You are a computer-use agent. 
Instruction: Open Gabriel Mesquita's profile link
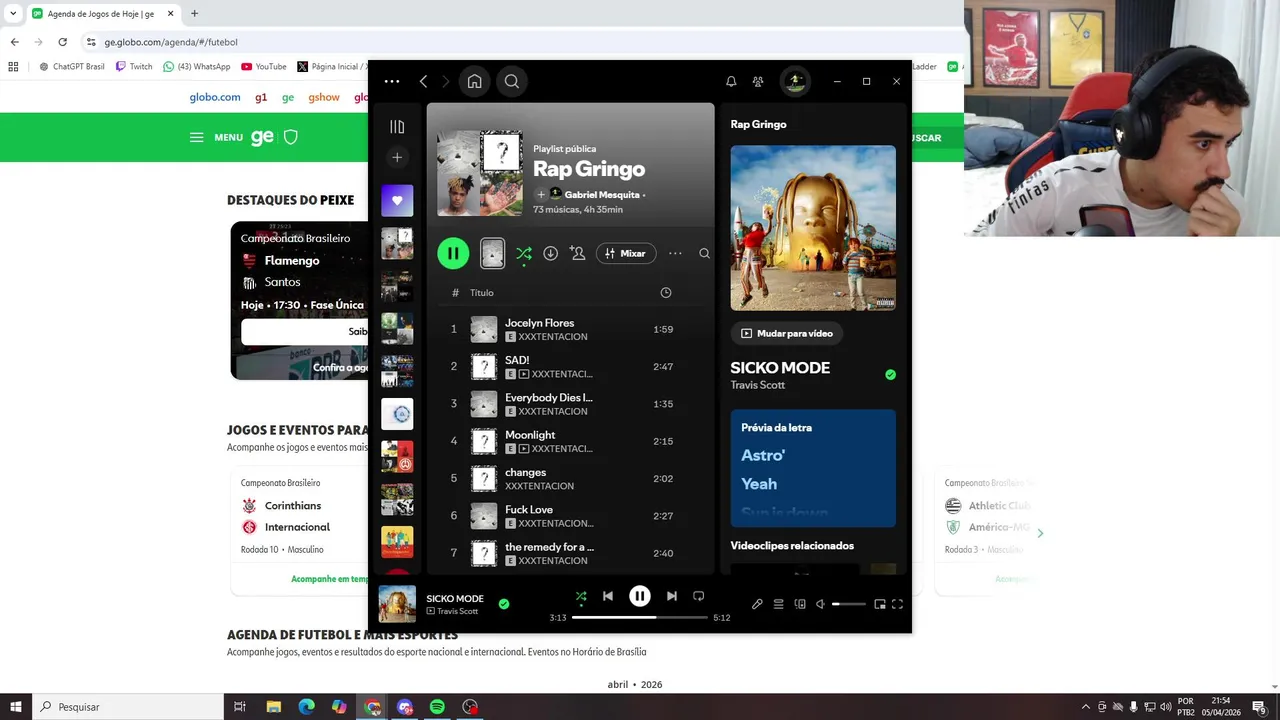[x=602, y=195]
